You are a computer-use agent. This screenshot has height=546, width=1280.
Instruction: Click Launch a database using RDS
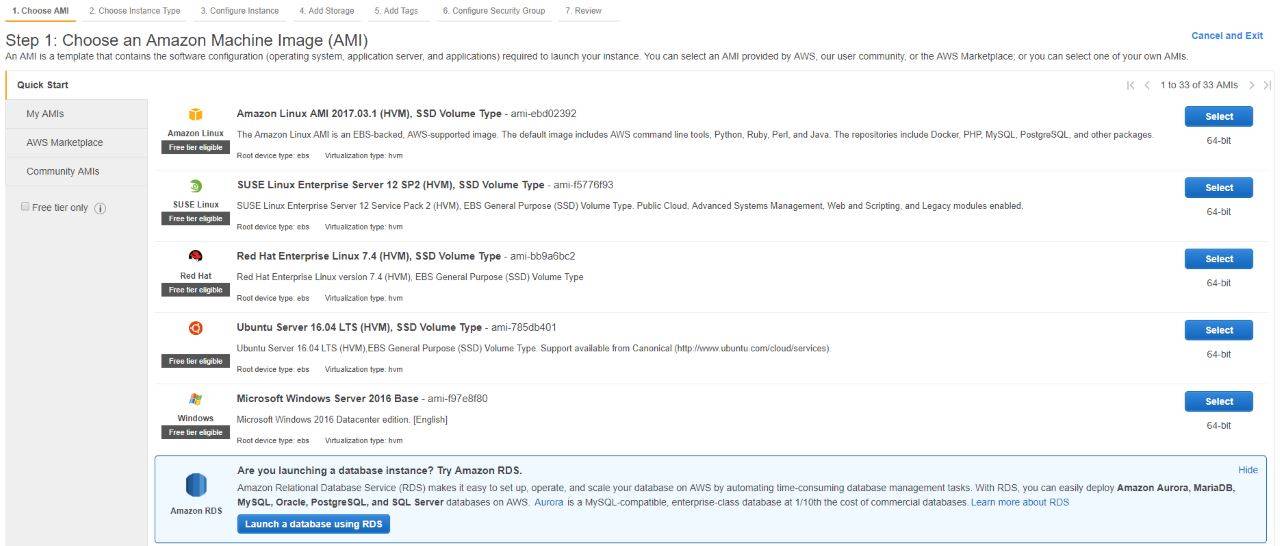[313, 524]
